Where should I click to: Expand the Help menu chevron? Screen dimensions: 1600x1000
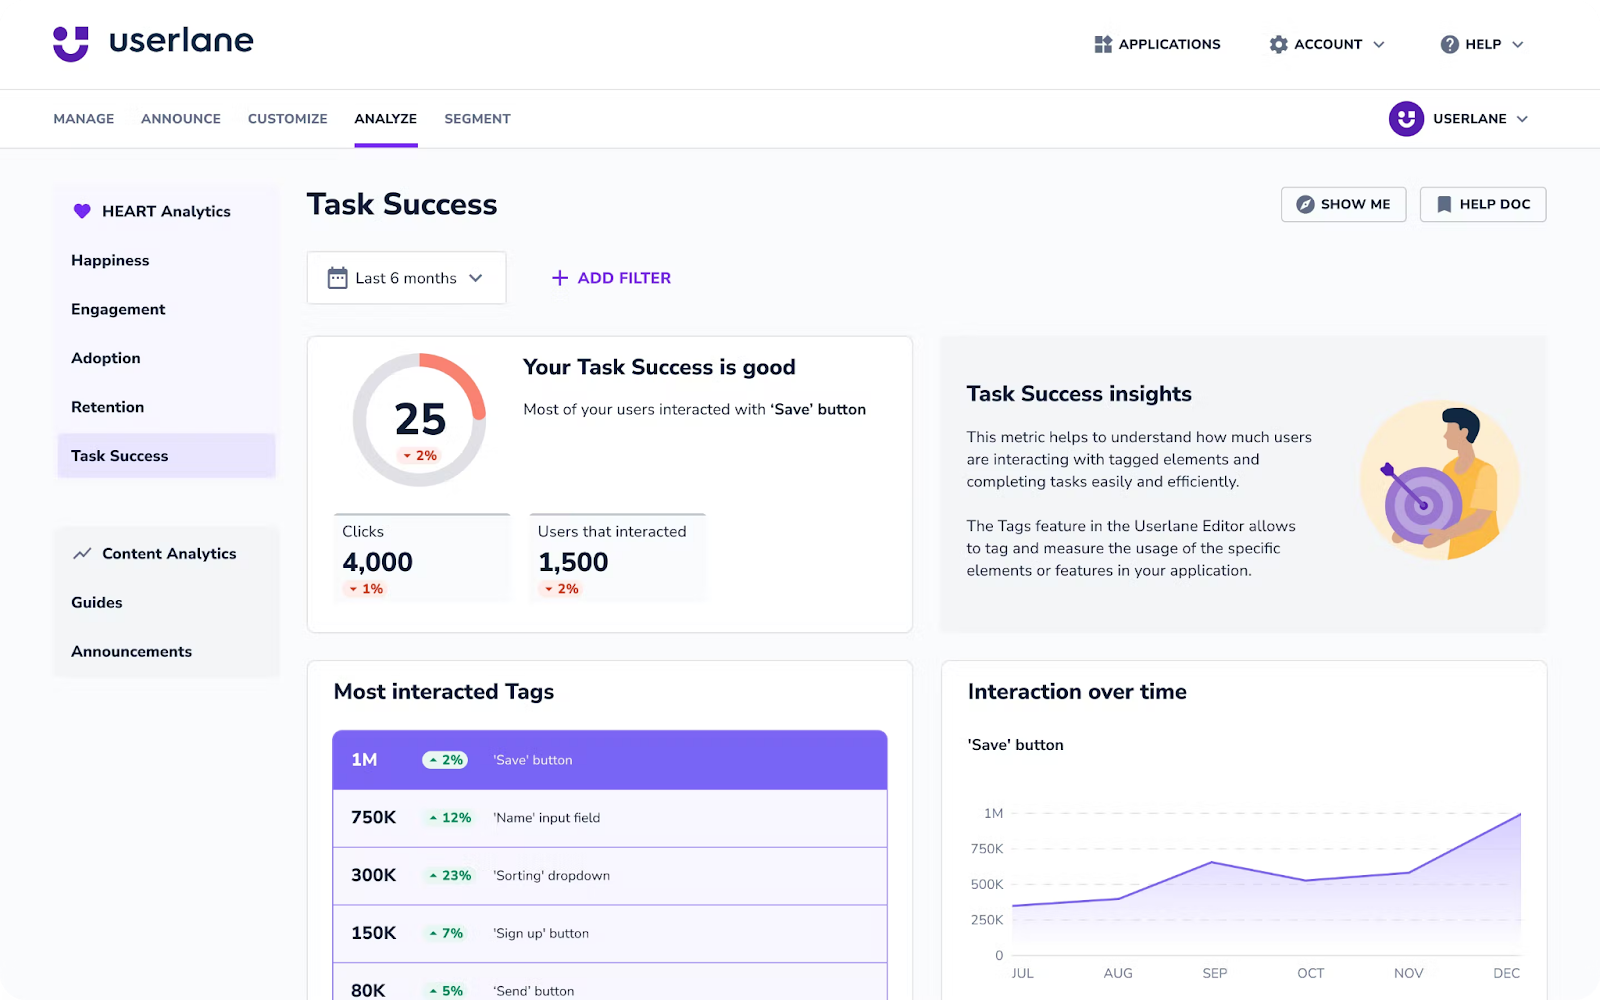(x=1517, y=44)
